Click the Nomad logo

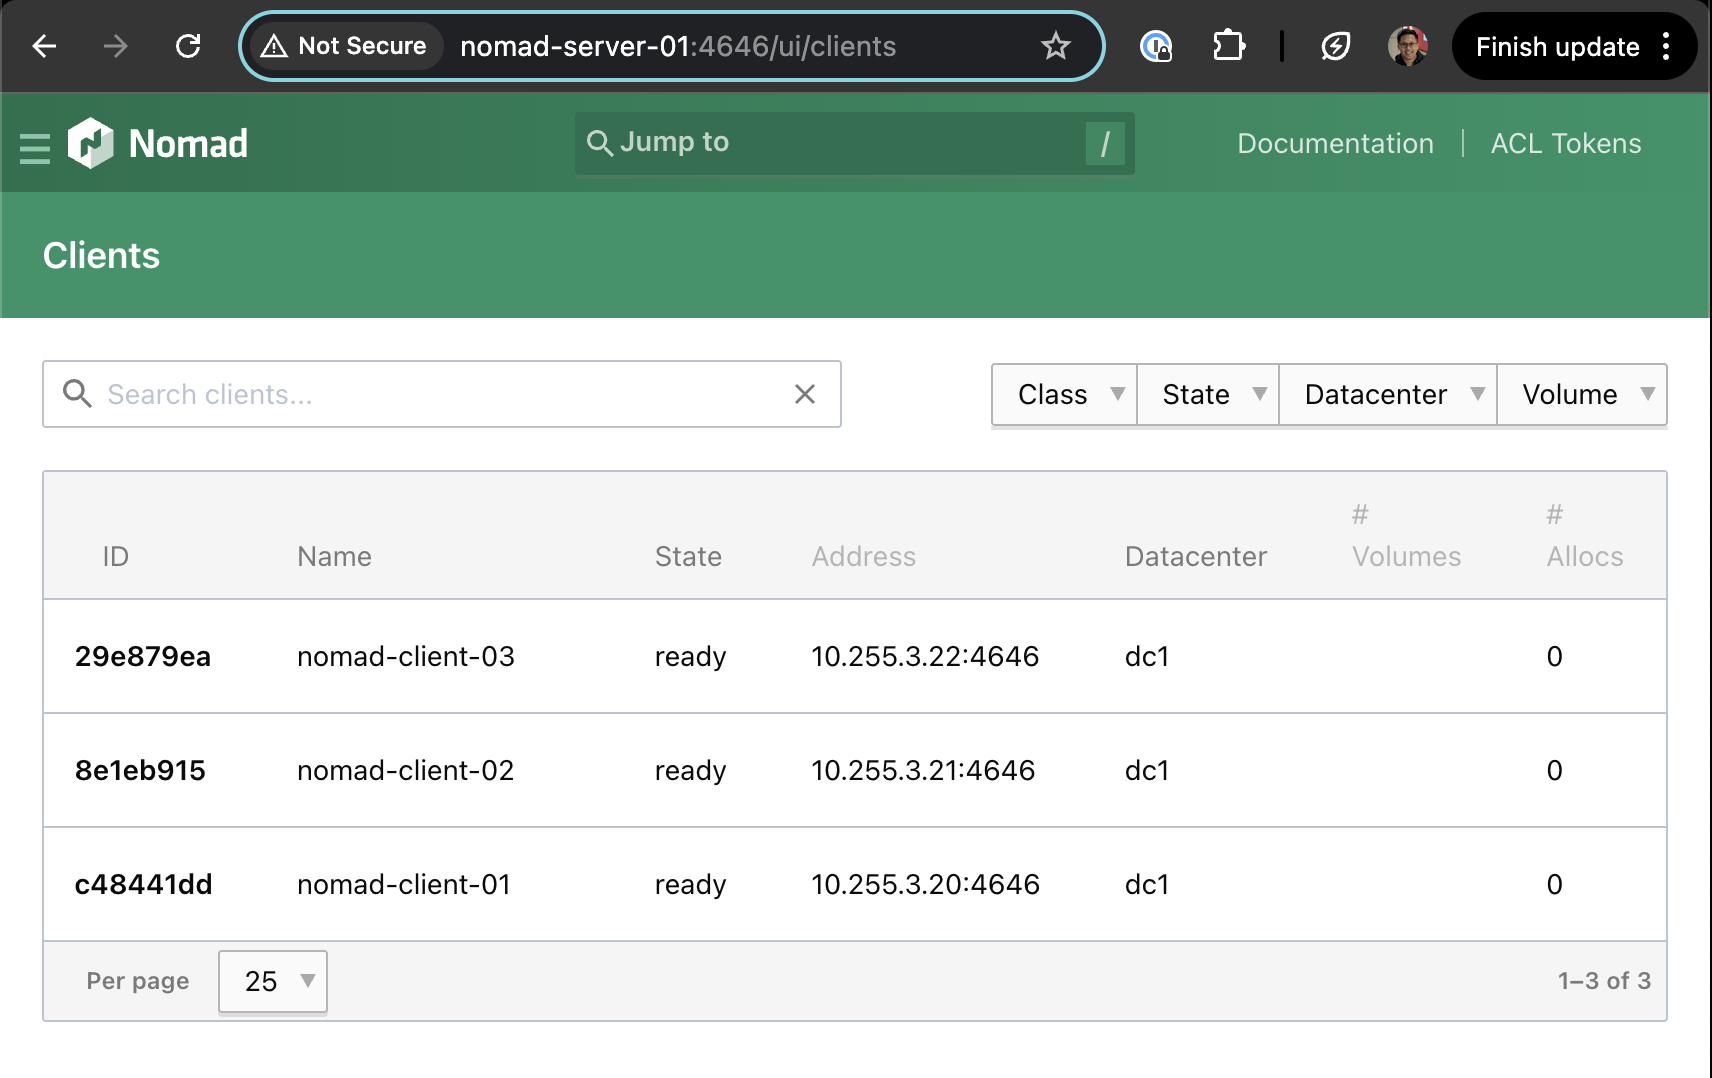click(92, 143)
